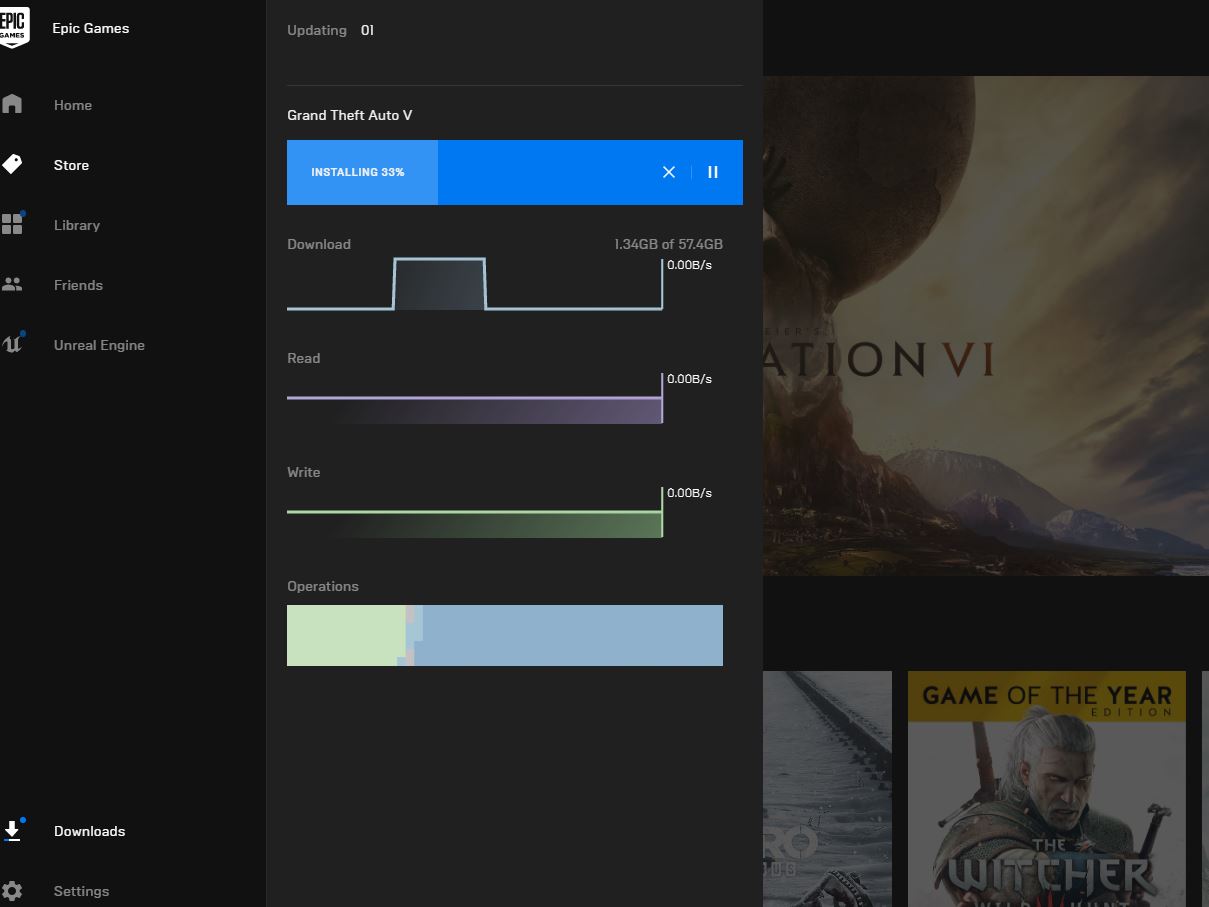1209x907 pixels.
Task: Click the Read speed graph
Action: point(475,398)
